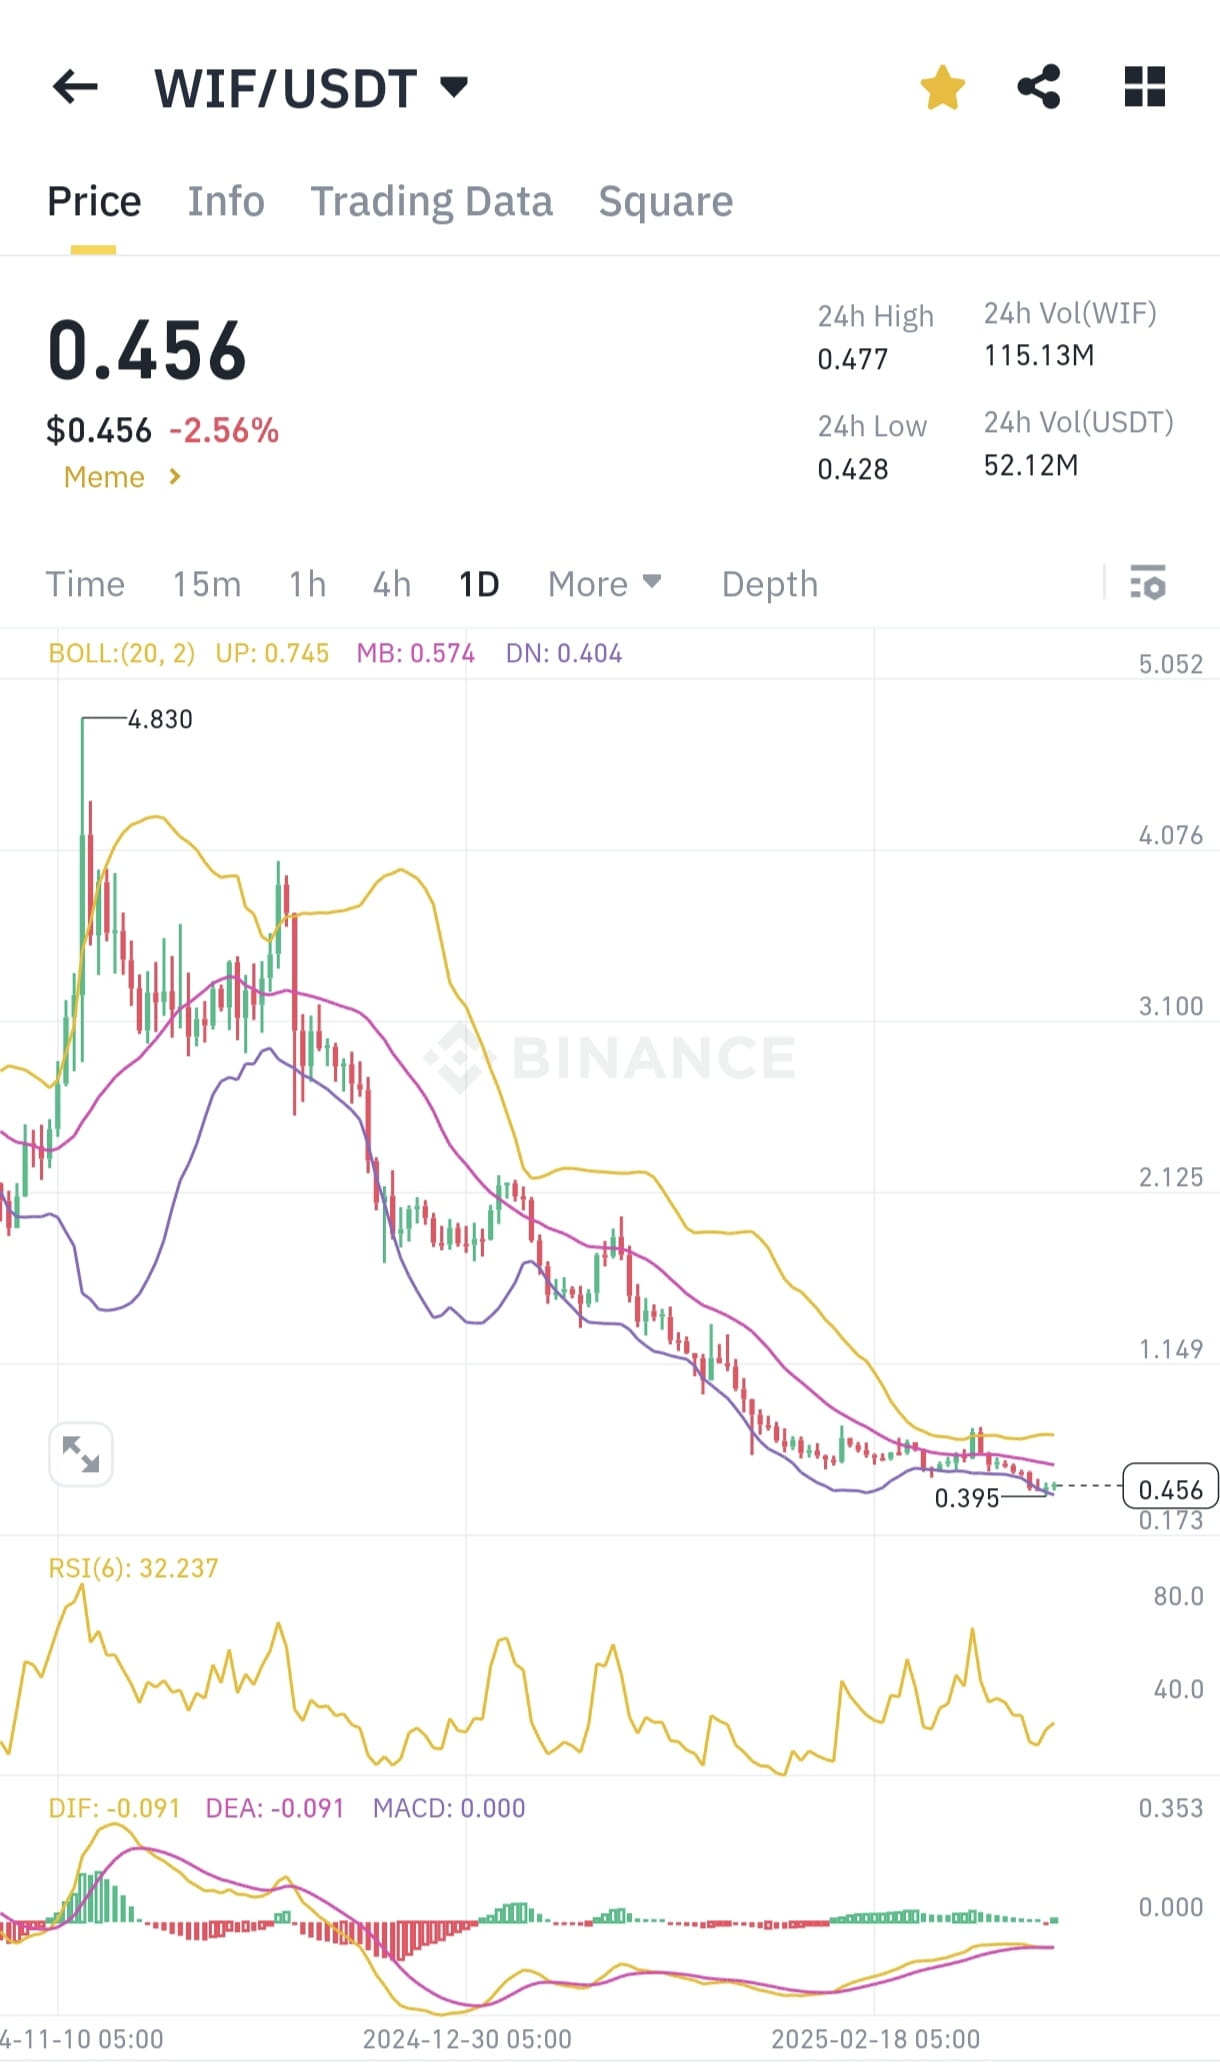Select the 4h chart interval
The width and height of the screenshot is (1220, 2070).
391,584
